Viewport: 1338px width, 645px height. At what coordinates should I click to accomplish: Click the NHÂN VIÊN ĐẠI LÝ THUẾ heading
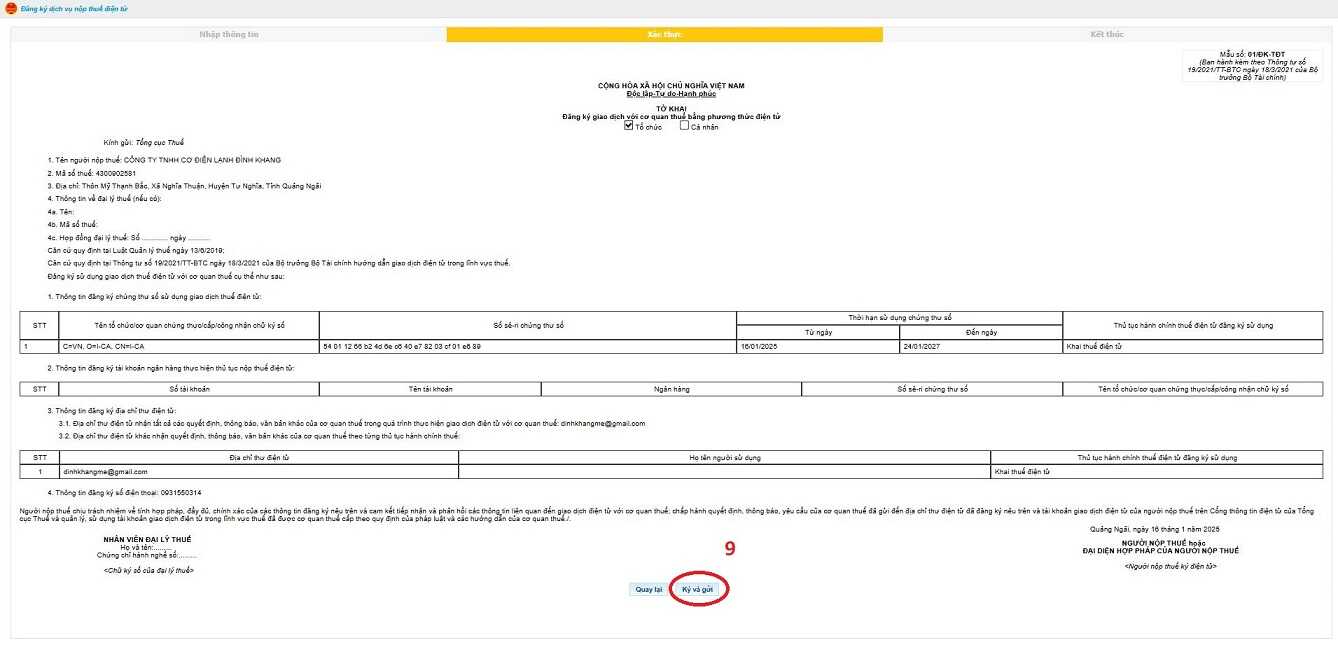click(147, 539)
